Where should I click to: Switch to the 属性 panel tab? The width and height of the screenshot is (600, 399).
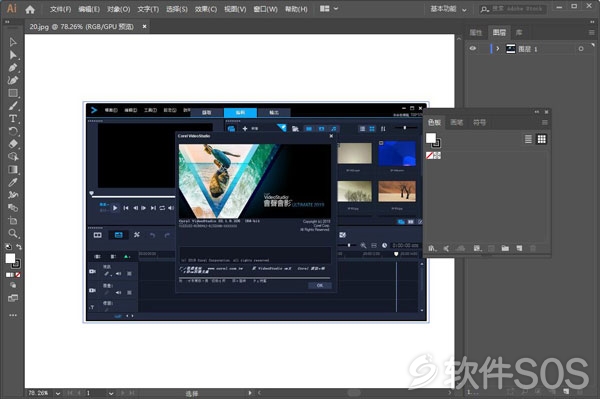click(476, 33)
